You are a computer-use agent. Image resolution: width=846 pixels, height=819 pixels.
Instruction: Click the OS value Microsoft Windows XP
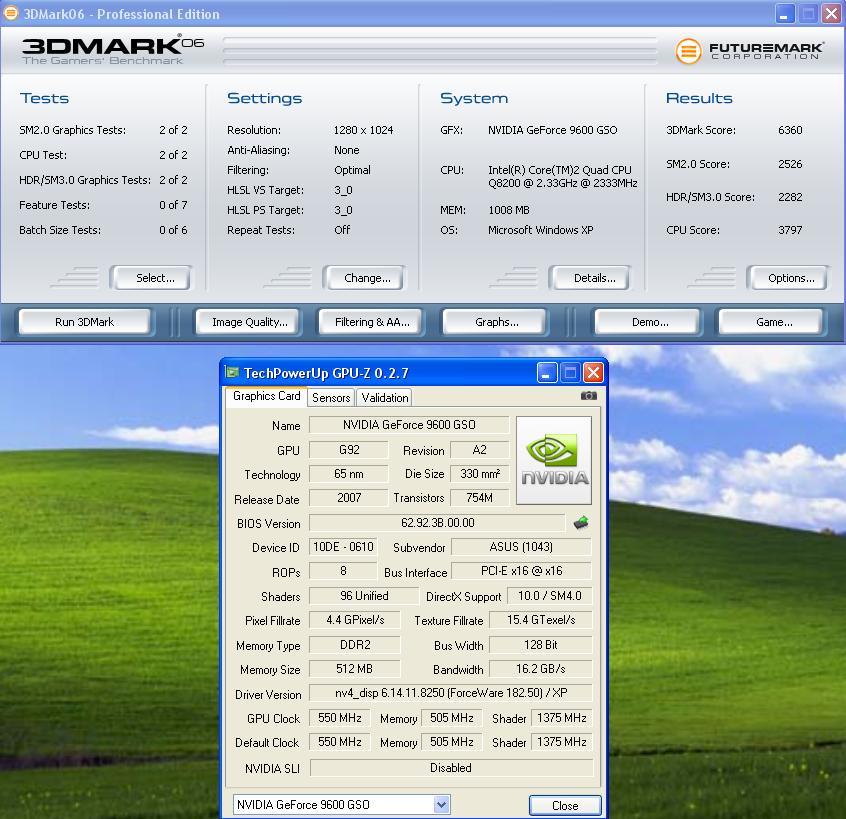tap(541, 230)
